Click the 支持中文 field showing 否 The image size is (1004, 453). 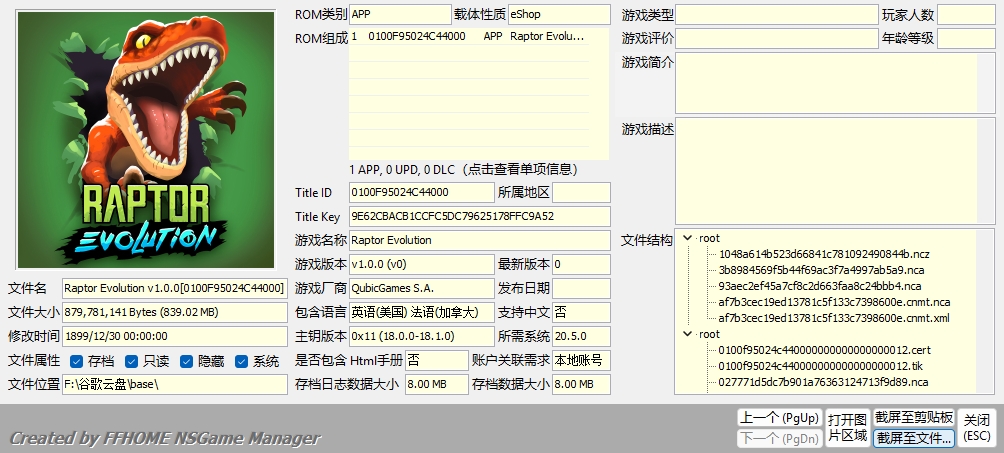tap(581, 312)
